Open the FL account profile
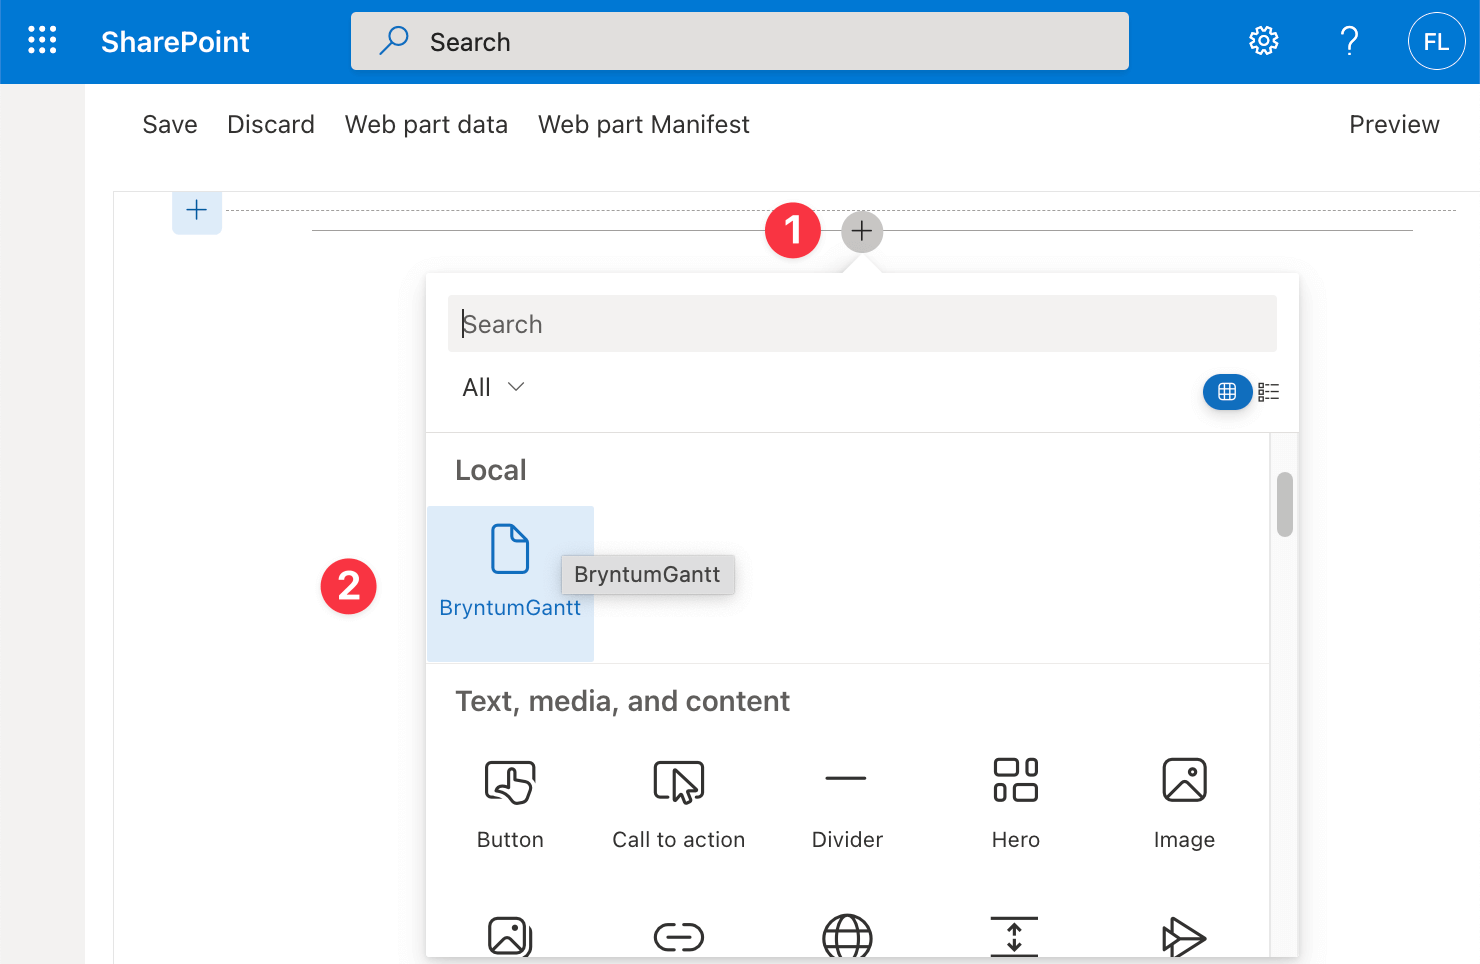 [x=1436, y=41]
